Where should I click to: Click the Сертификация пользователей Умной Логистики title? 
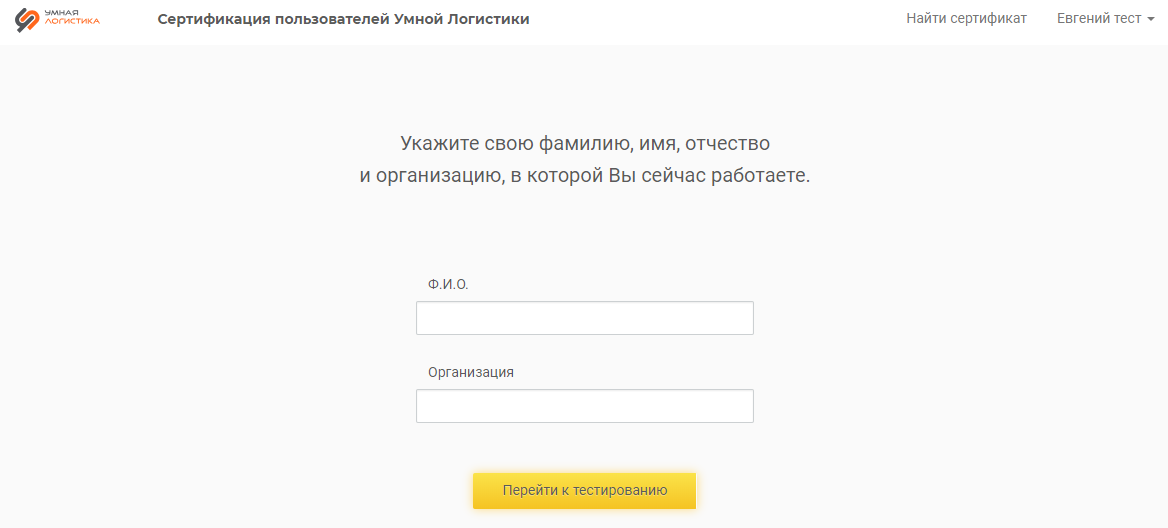343,19
